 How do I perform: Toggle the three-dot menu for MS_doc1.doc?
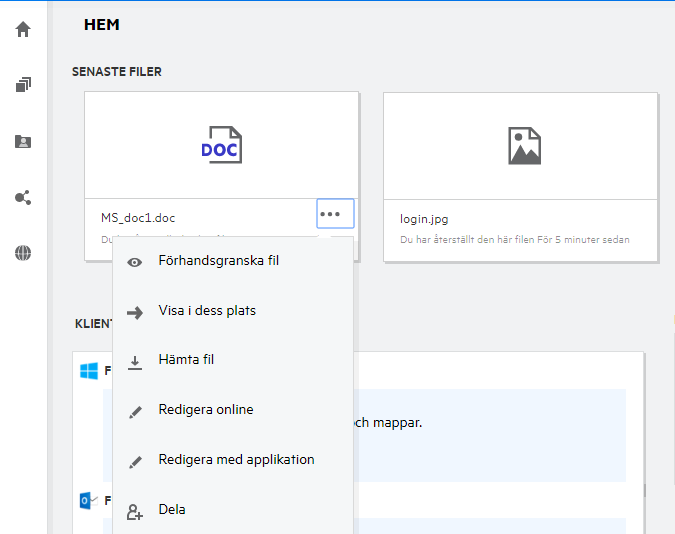coord(336,214)
